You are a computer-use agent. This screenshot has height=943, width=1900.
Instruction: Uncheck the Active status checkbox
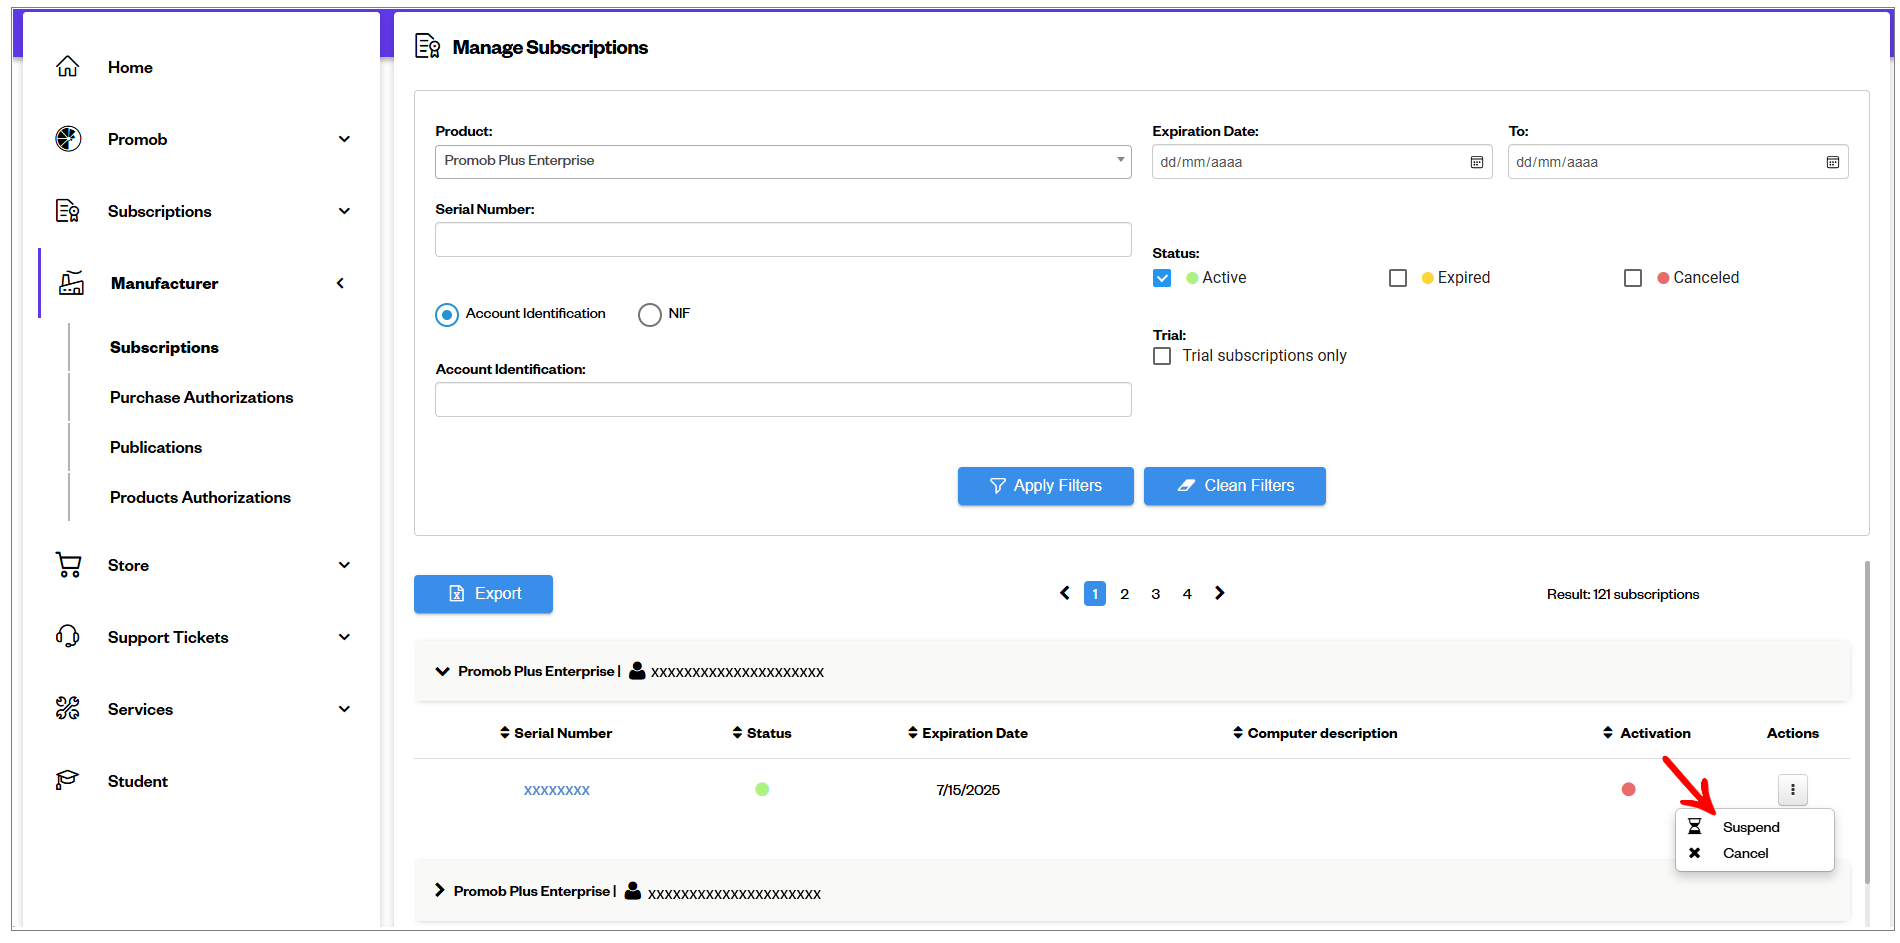(x=1162, y=278)
